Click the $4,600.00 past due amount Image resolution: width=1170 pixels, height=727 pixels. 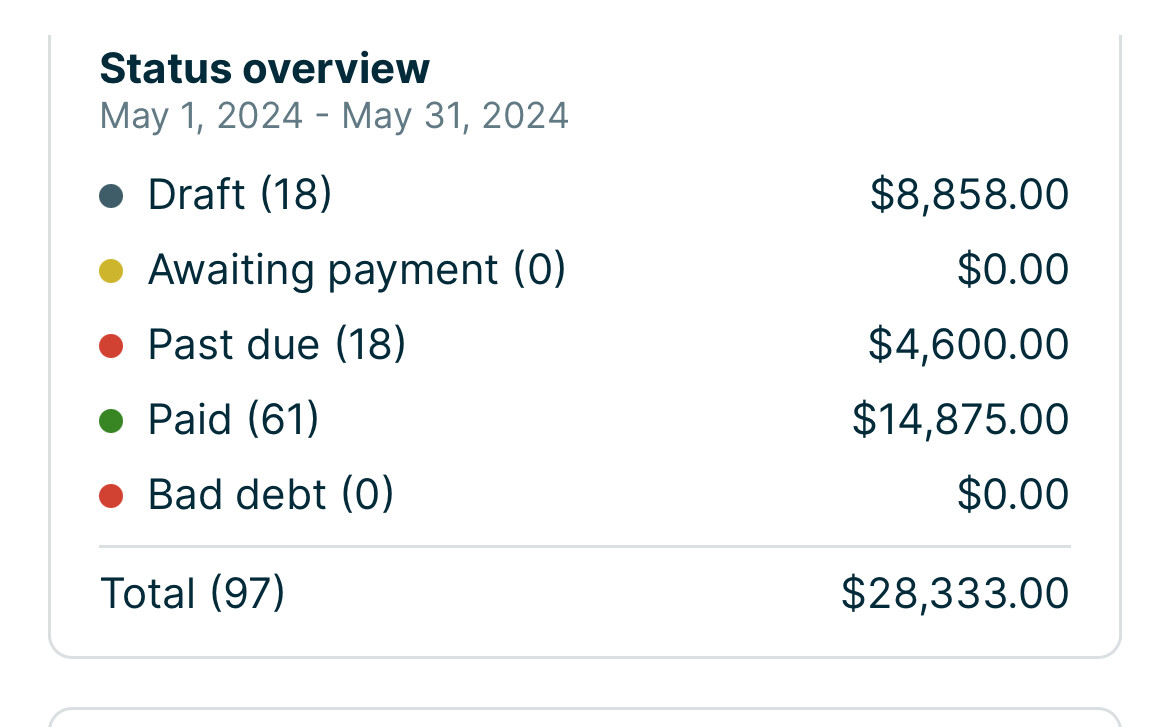pos(969,345)
